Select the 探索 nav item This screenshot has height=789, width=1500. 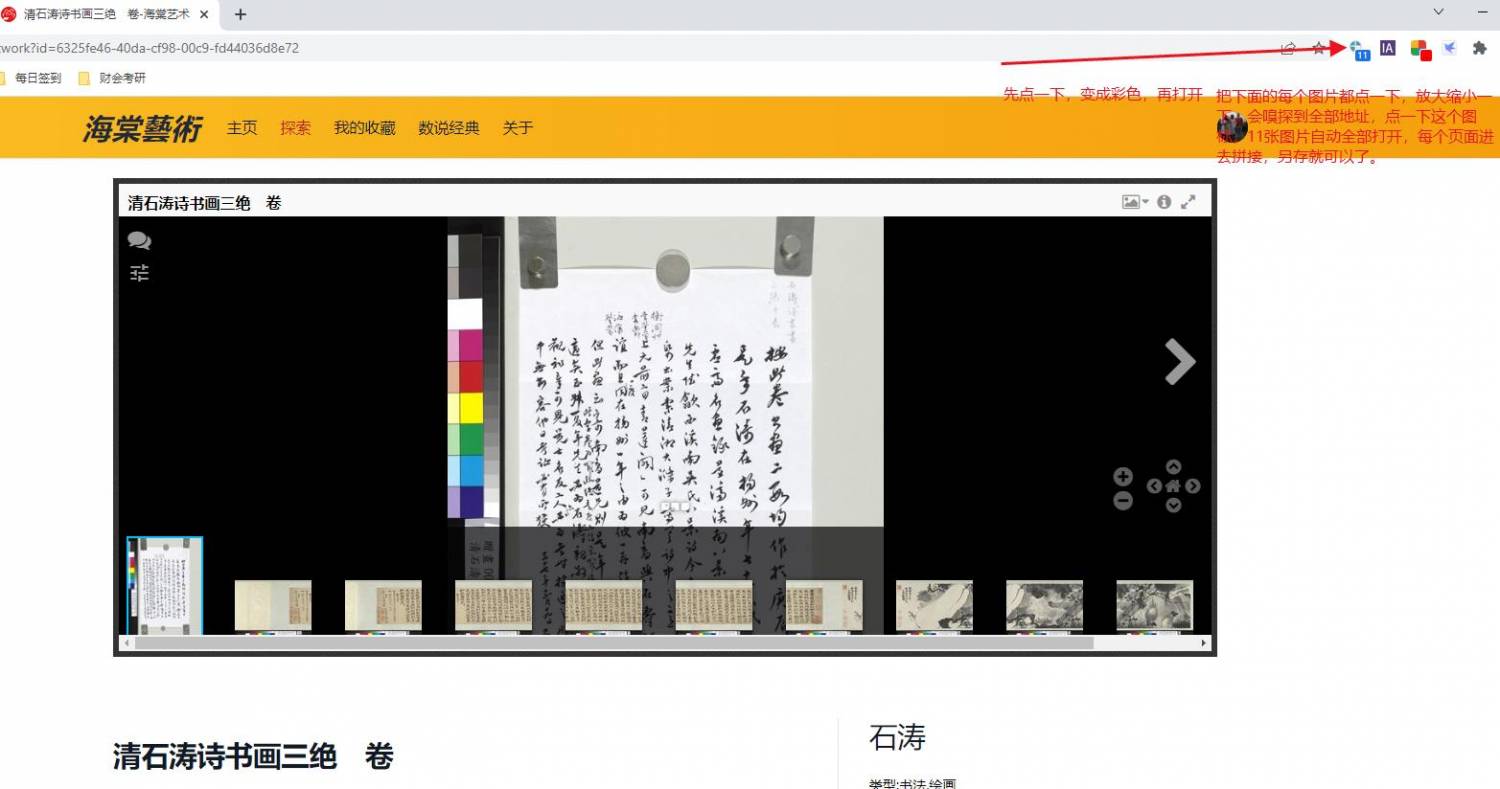pyautogui.click(x=295, y=128)
